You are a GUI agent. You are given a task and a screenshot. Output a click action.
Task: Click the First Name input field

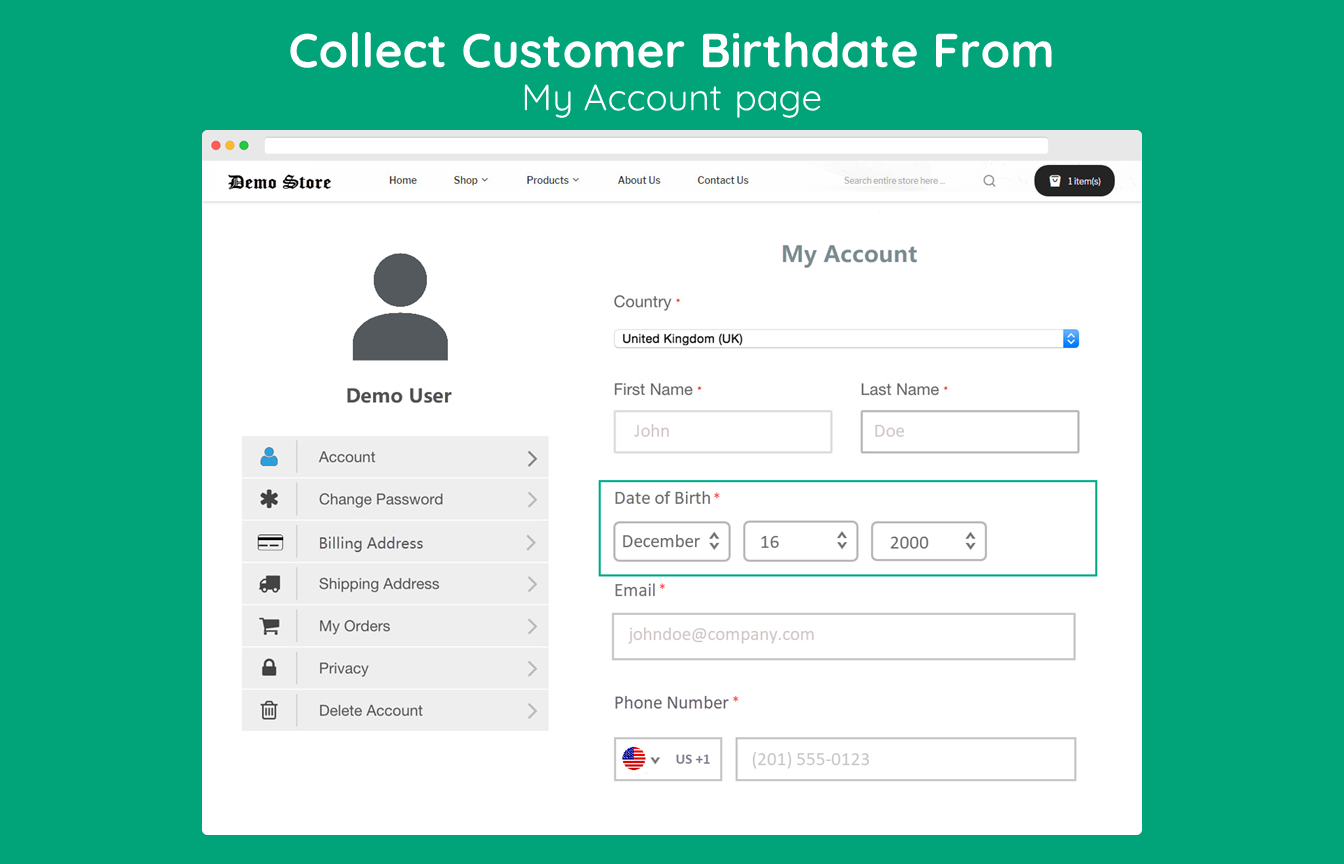722,432
